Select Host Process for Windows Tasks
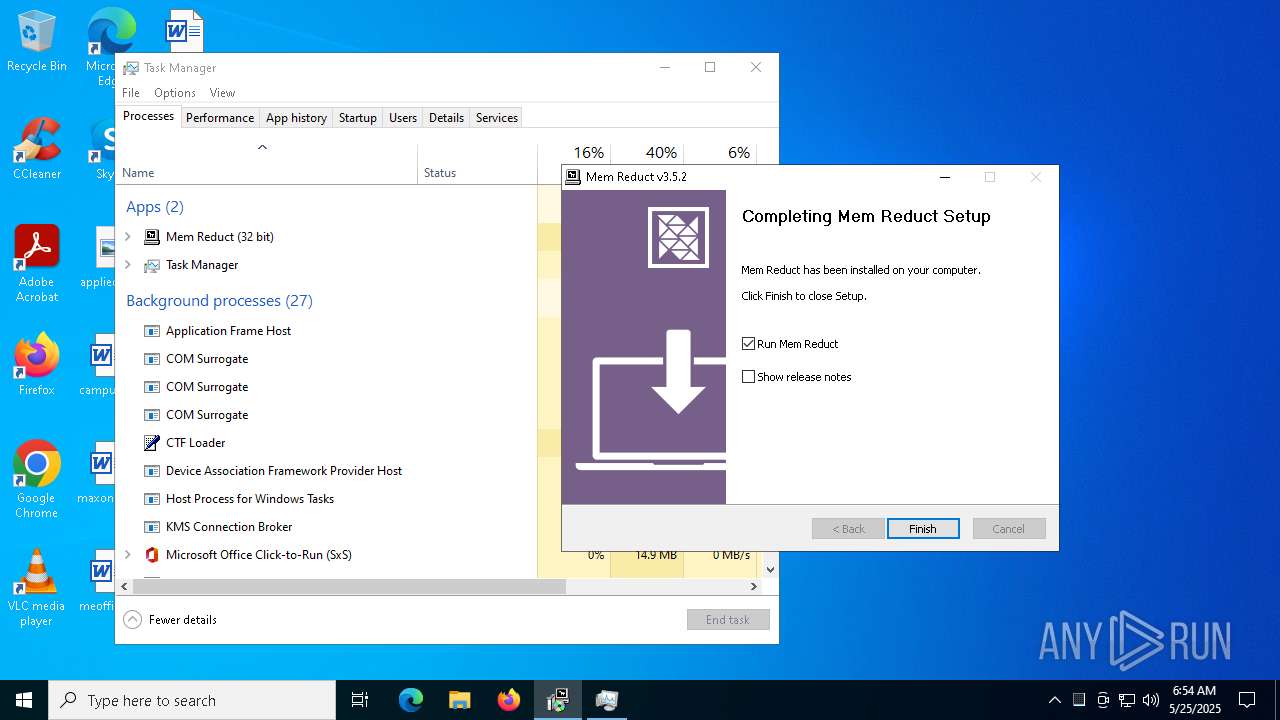1280x720 pixels. coord(250,499)
